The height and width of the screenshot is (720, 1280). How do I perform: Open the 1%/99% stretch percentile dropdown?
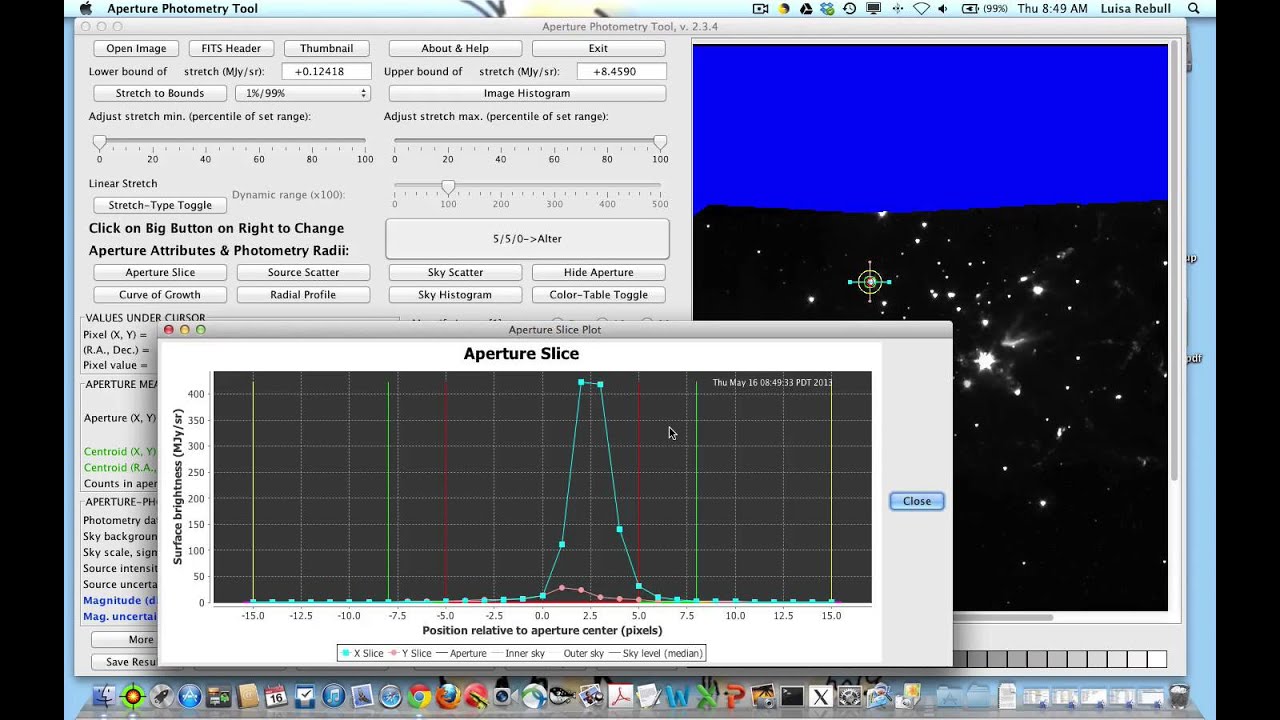coord(303,93)
